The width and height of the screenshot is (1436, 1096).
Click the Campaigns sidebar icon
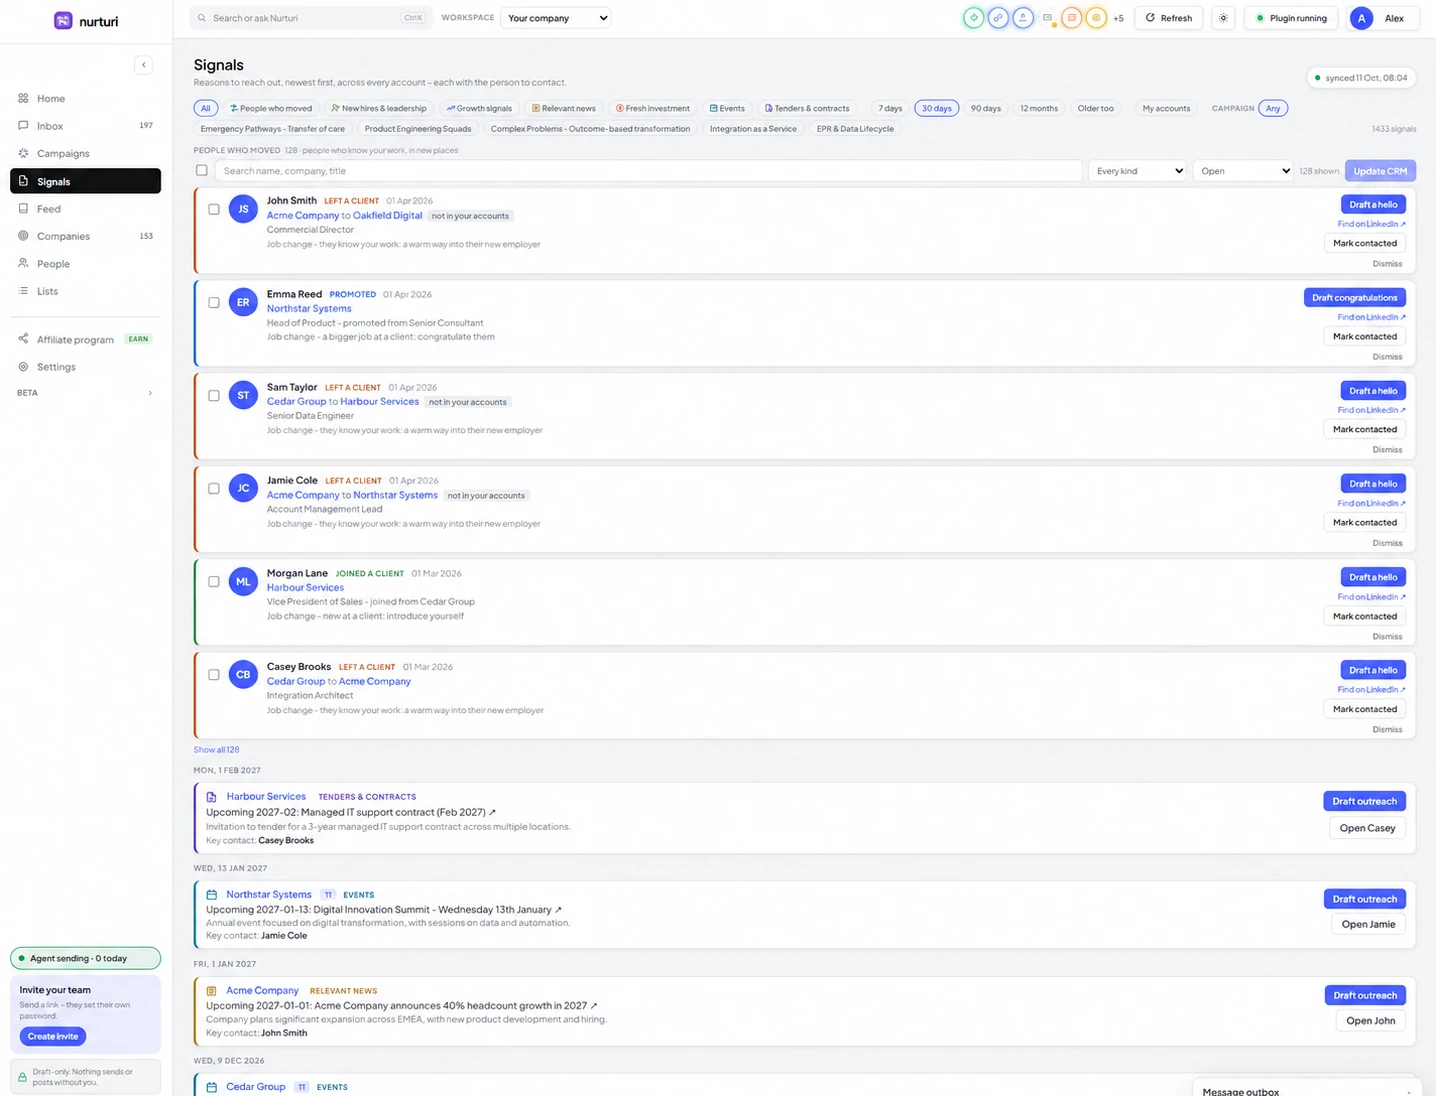click(x=23, y=153)
